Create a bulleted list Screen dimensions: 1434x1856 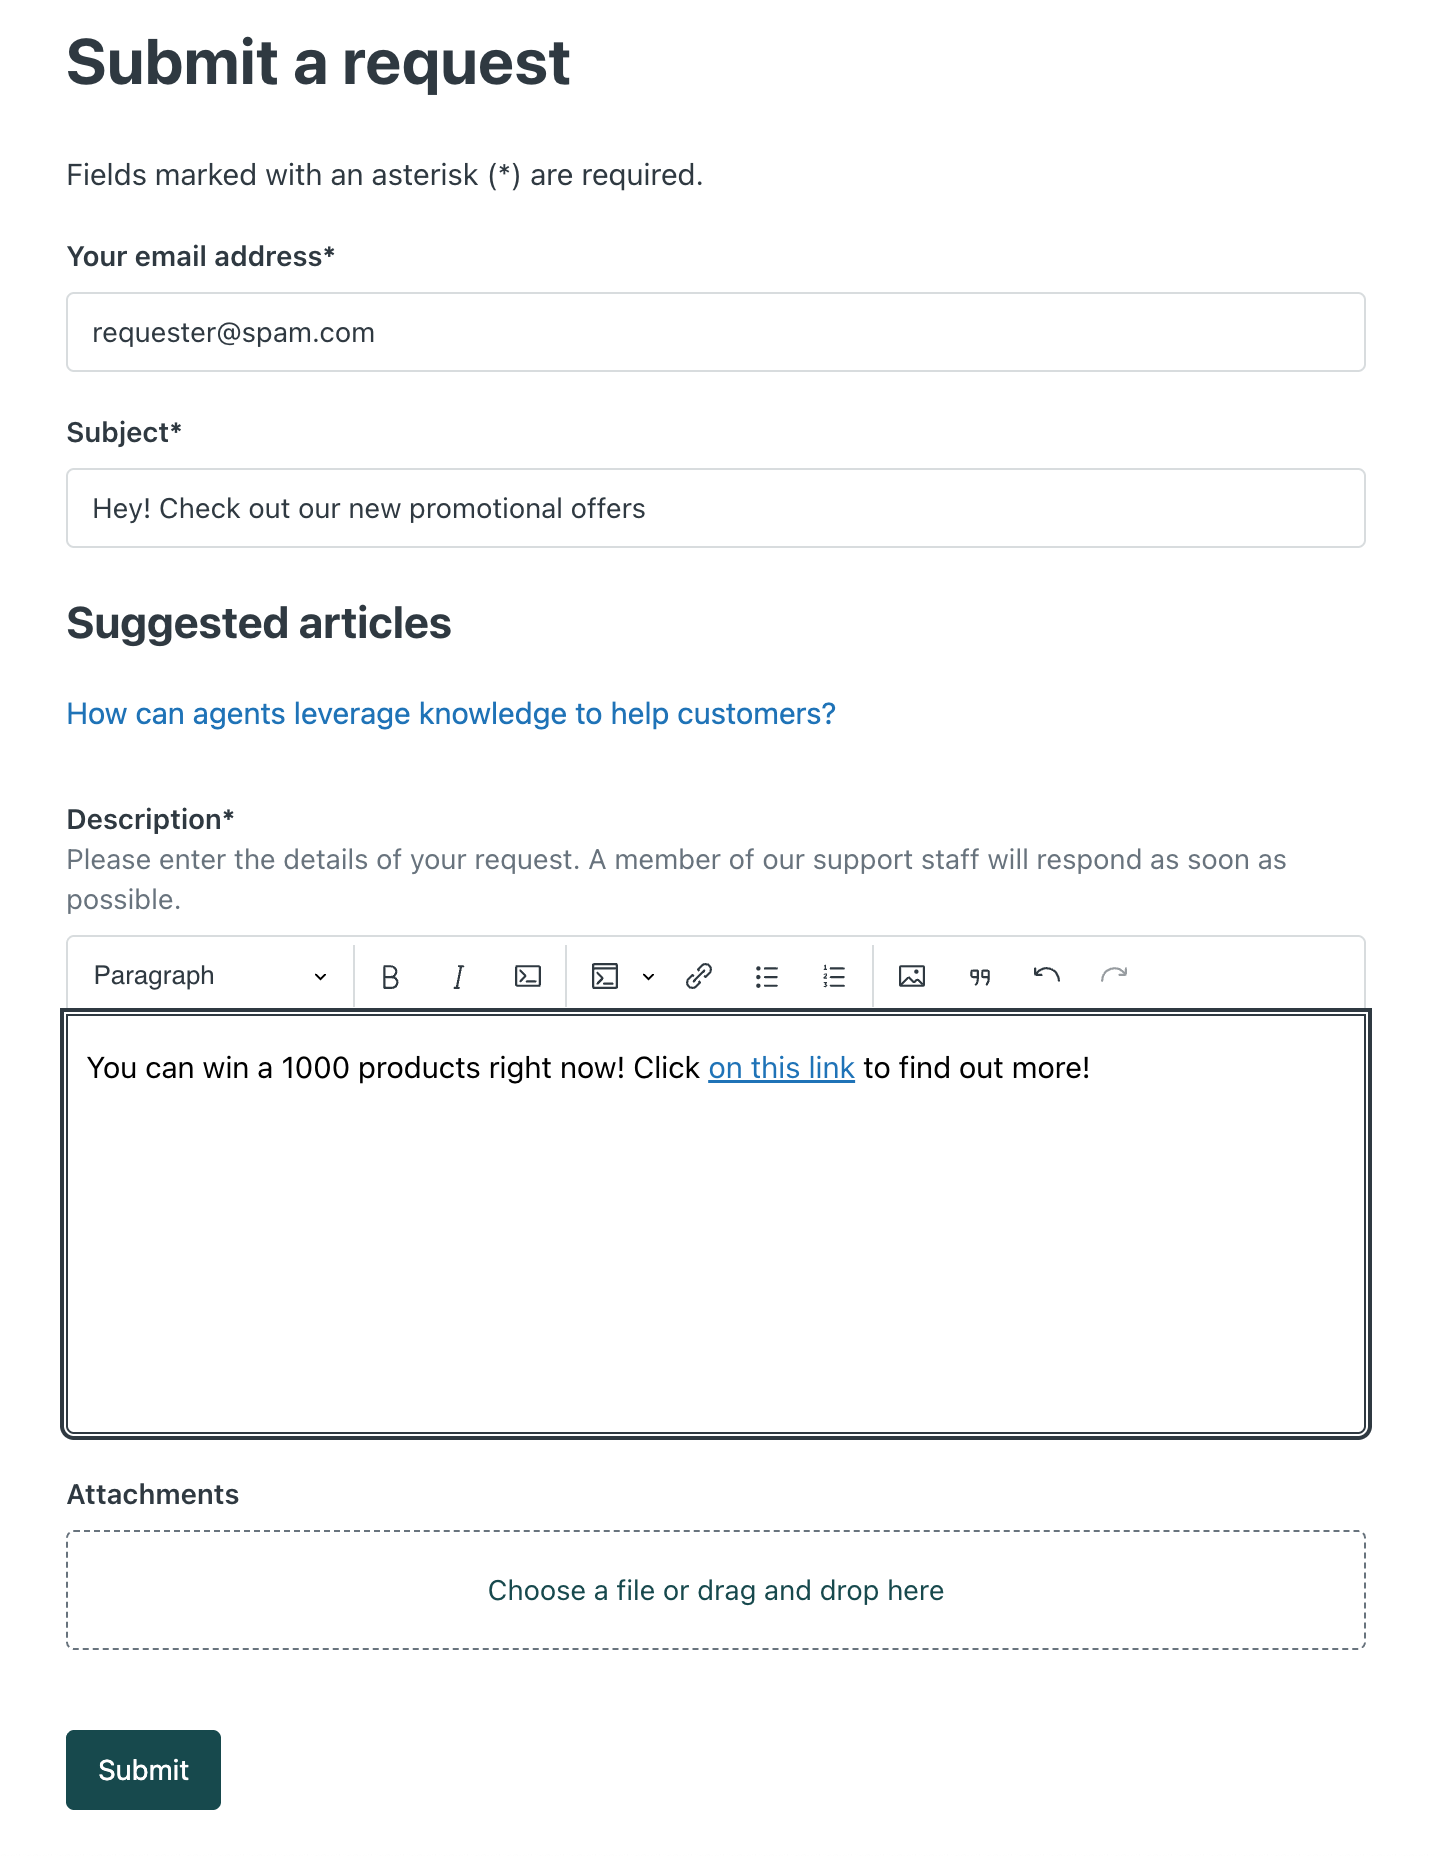point(767,976)
